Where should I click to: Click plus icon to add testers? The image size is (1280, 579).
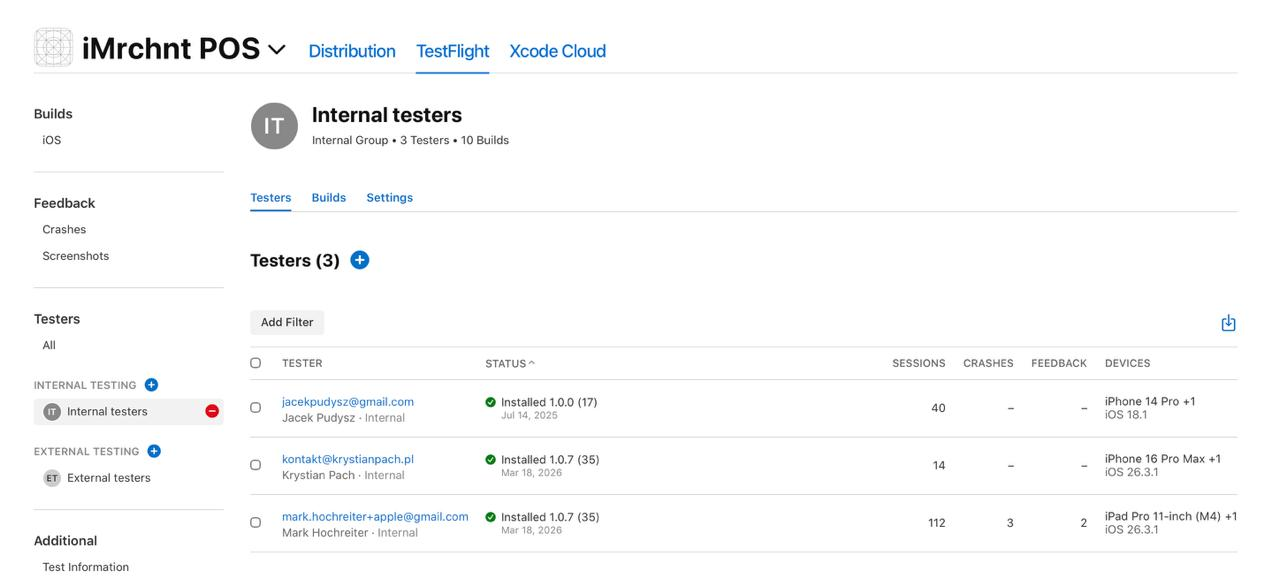coord(360,260)
